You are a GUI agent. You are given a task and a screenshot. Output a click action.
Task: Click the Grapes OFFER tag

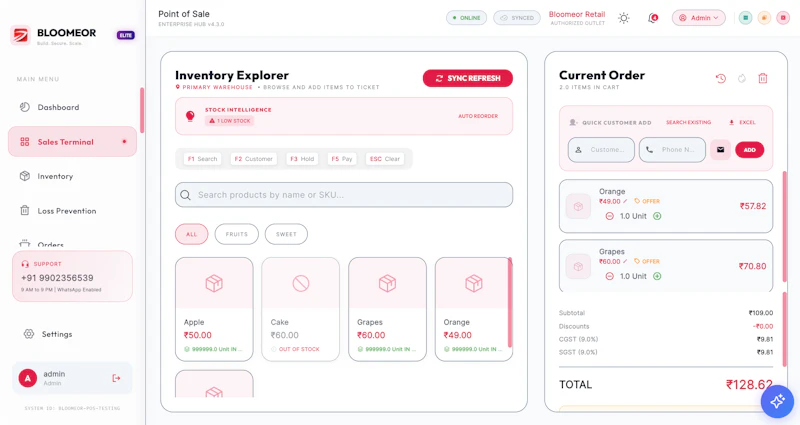647,262
